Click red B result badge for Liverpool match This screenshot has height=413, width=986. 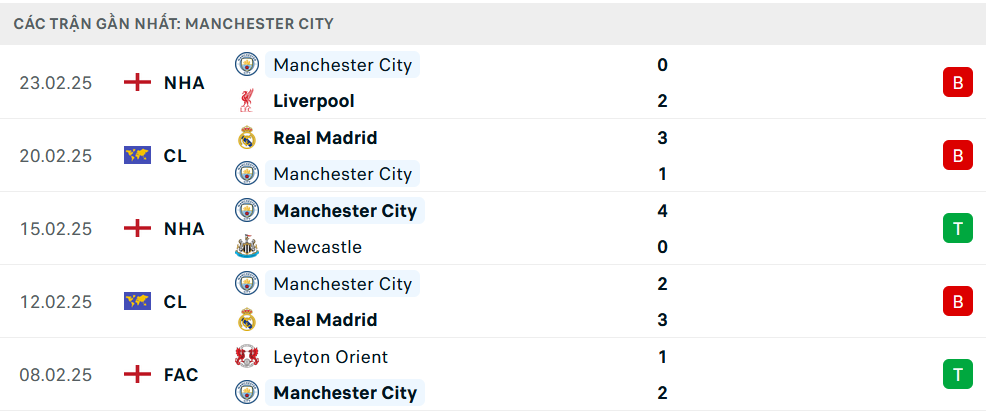click(x=957, y=83)
